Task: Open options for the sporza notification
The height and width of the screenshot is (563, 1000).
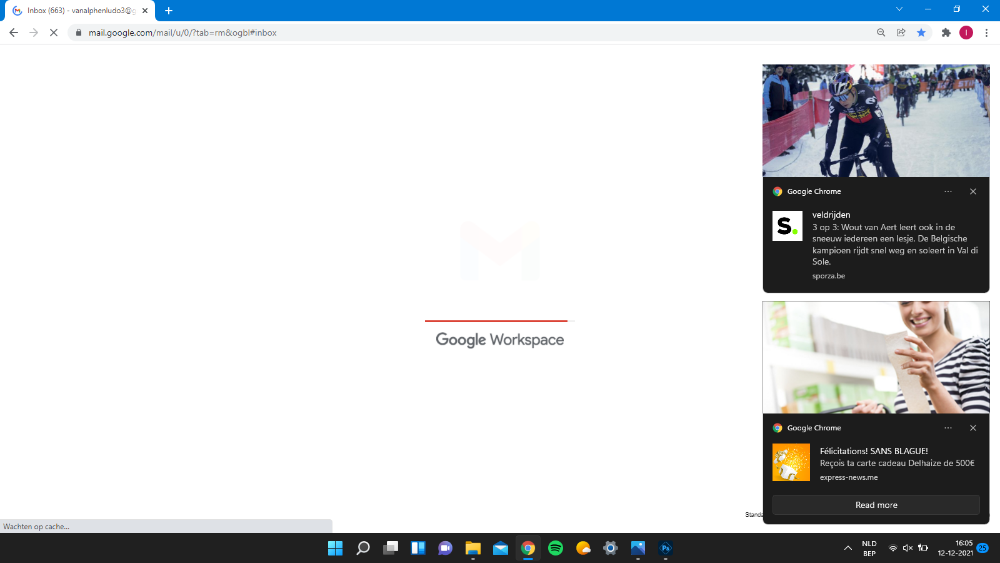Action: pos(948,191)
